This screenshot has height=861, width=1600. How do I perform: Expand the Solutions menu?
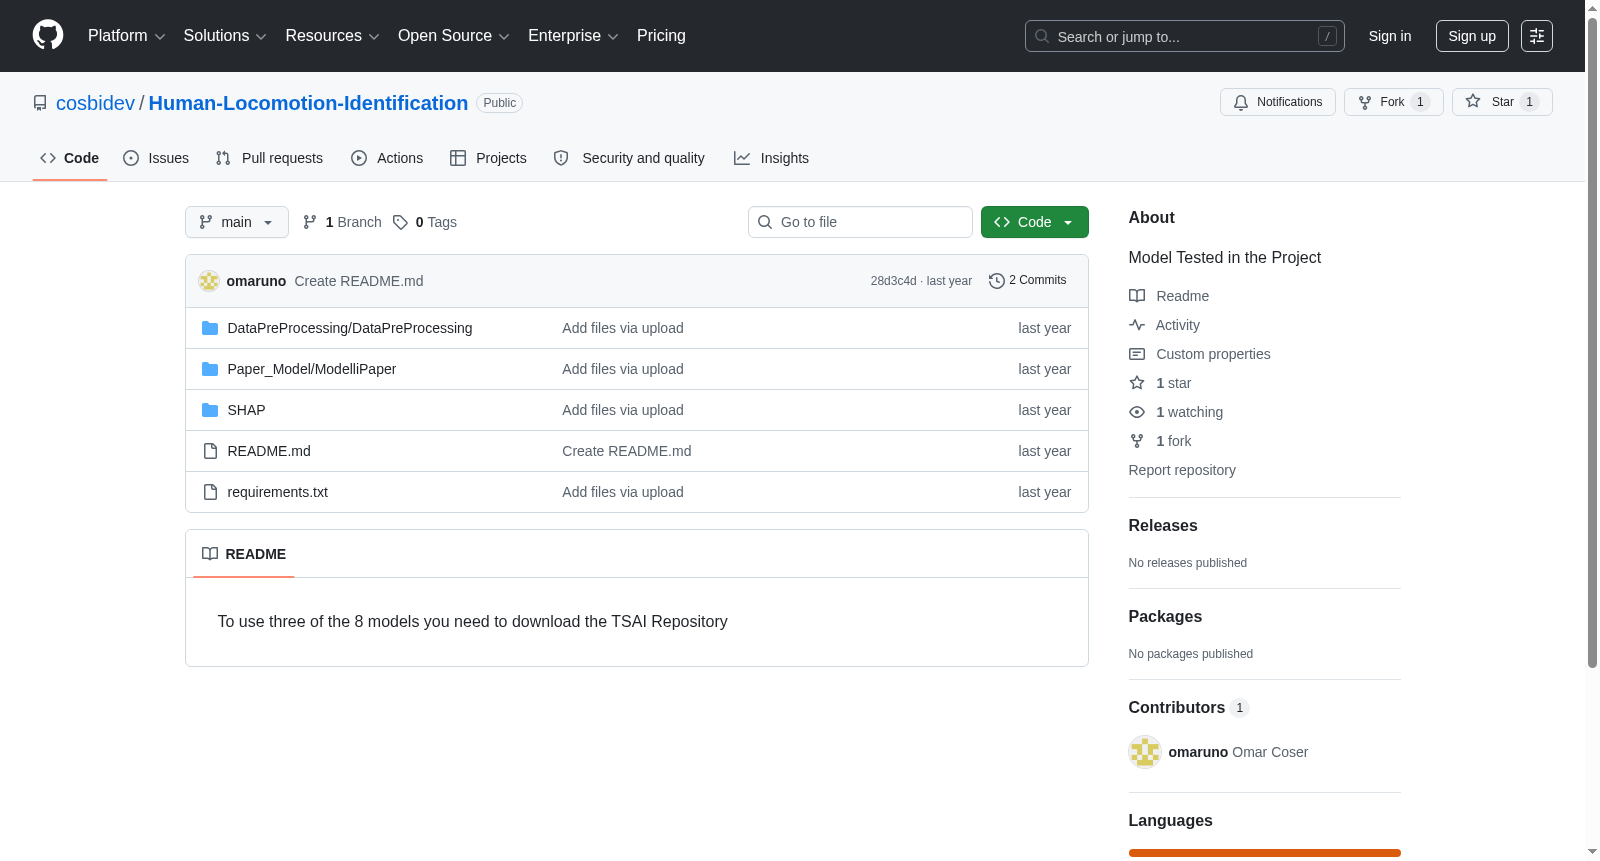coord(225,36)
